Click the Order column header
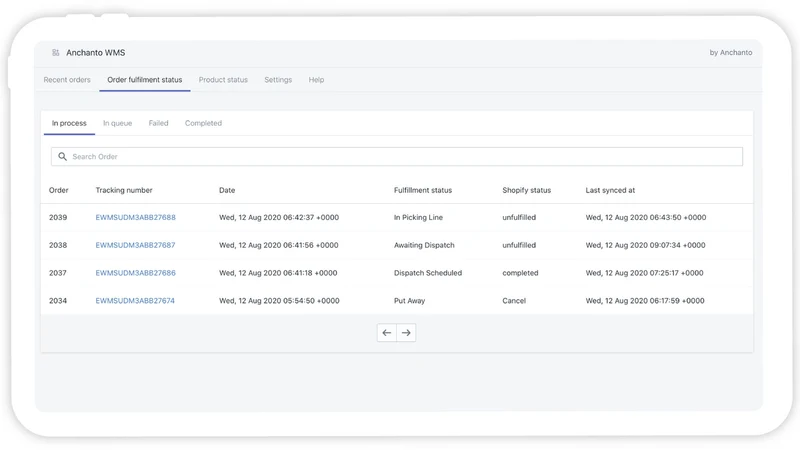The height and width of the screenshot is (450, 800). click(x=59, y=190)
